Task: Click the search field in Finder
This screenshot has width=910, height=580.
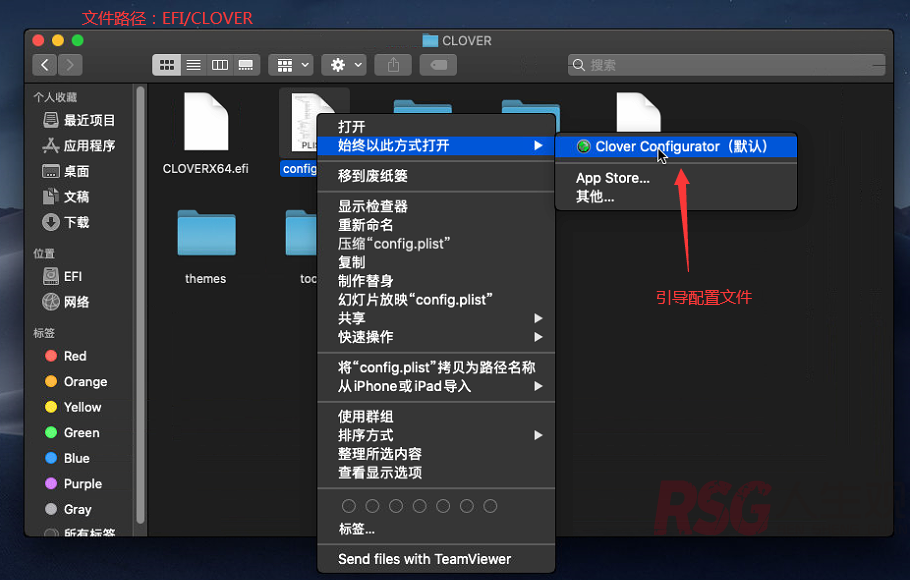Action: 727,65
